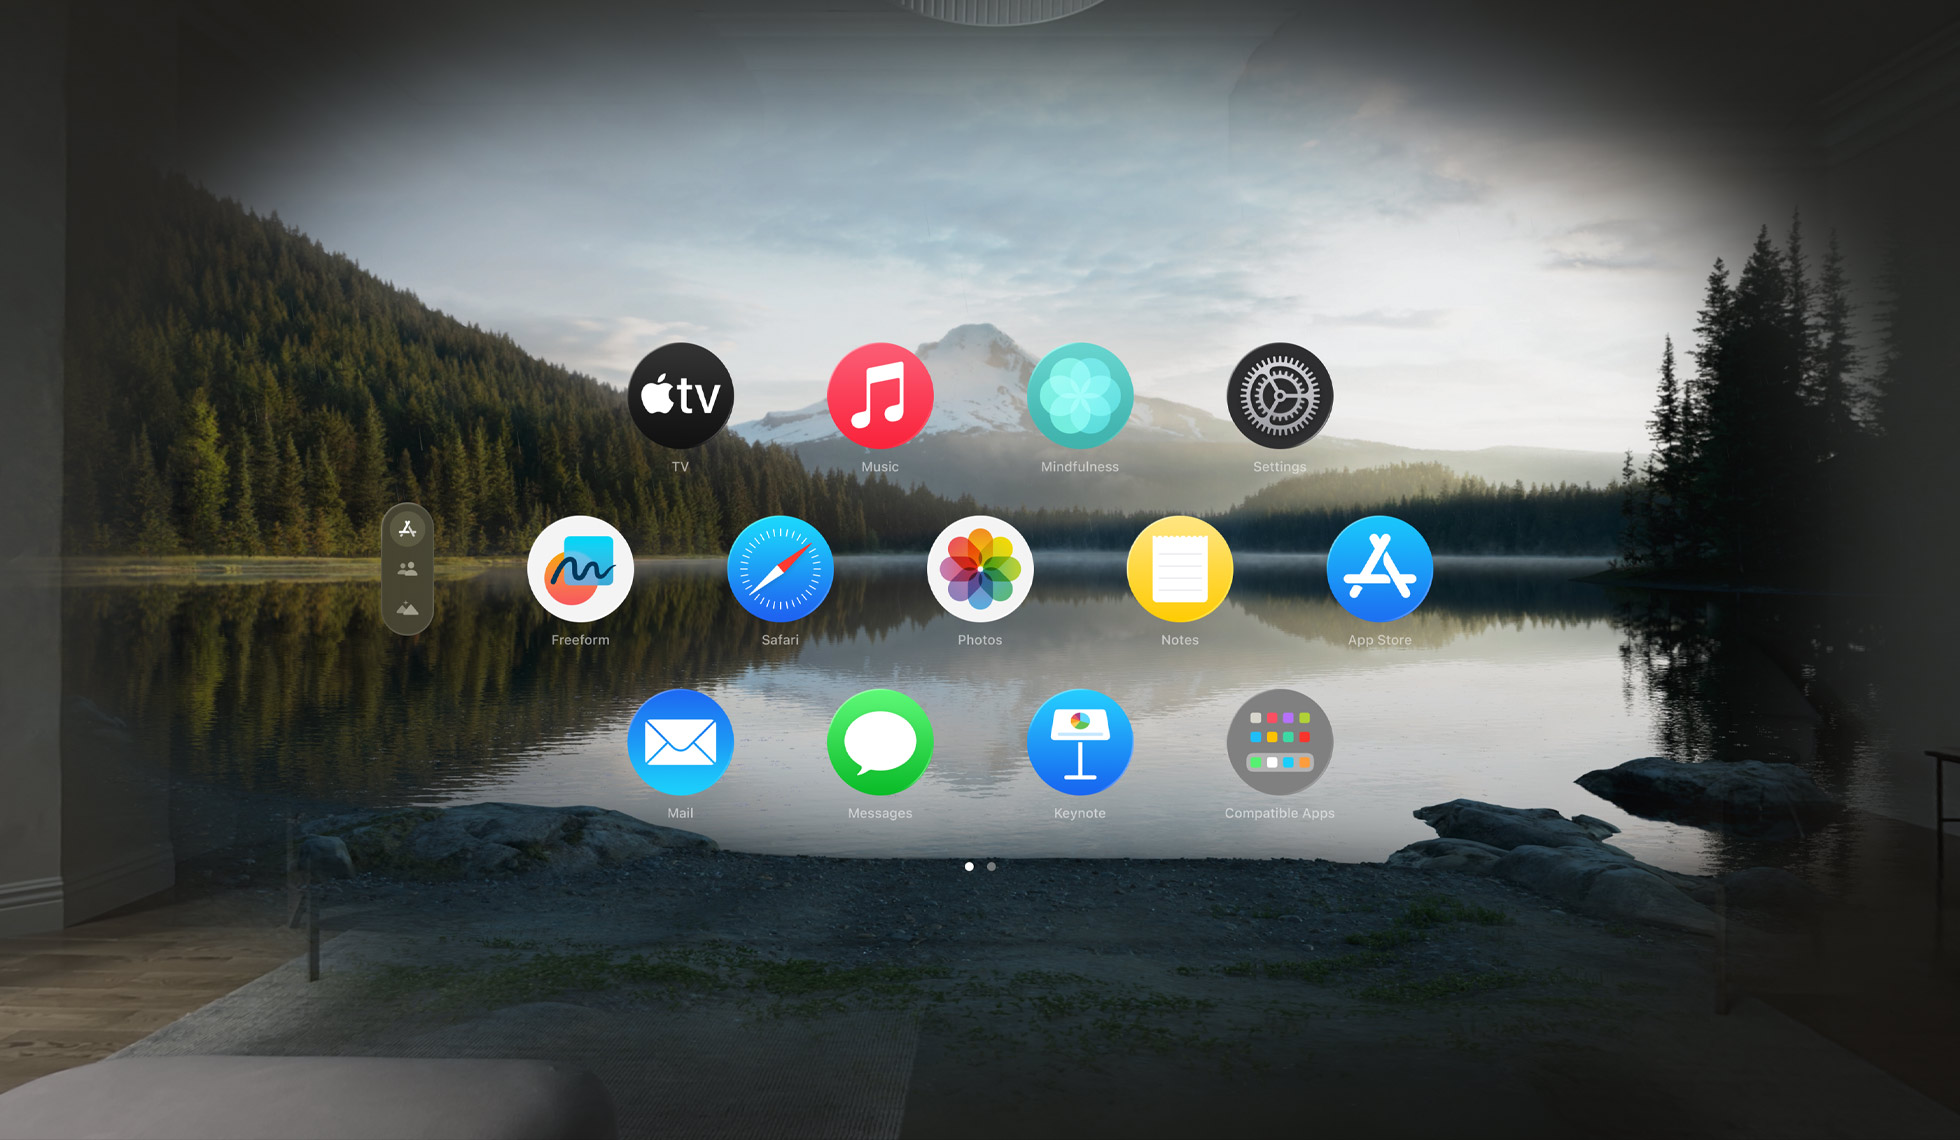This screenshot has height=1140, width=1960.
Task: Select first page indicator dot
Action: (x=968, y=863)
